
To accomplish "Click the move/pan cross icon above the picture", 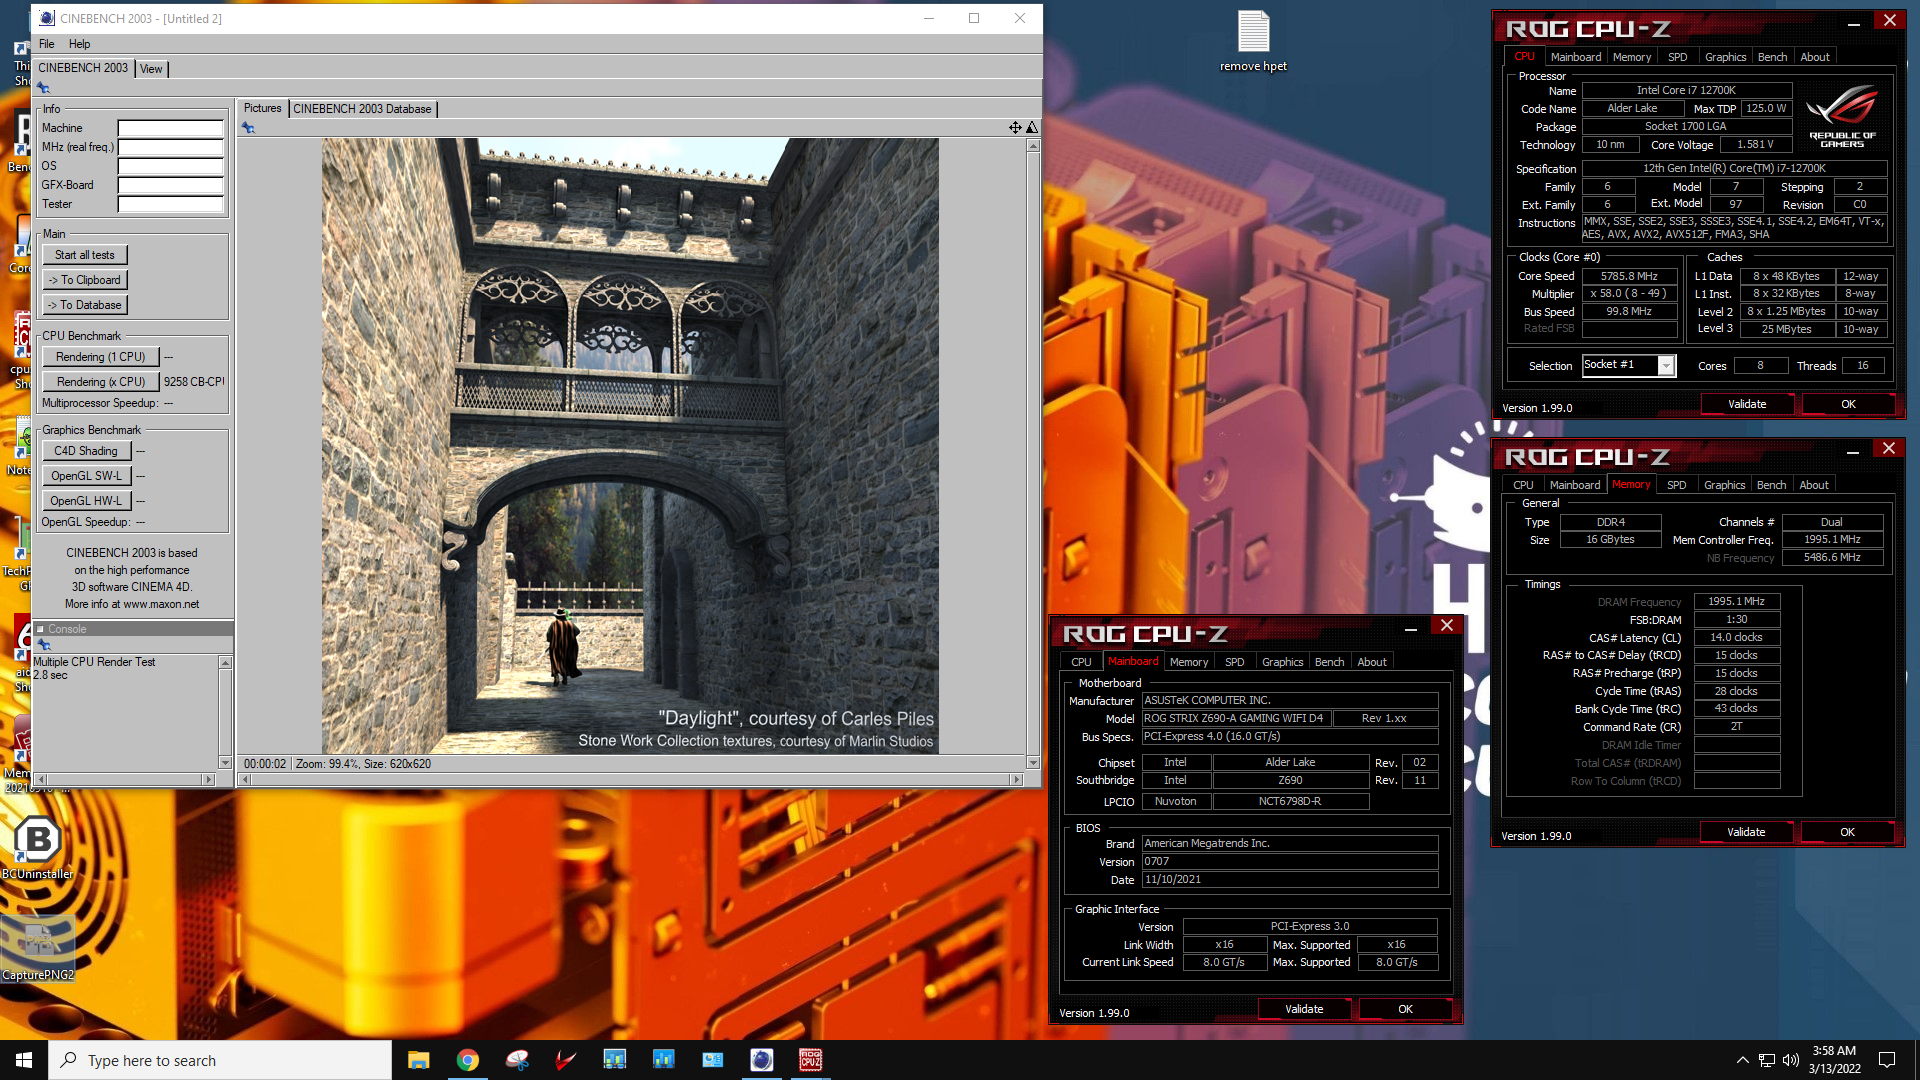I will pyautogui.click(x=1015, y=127).
